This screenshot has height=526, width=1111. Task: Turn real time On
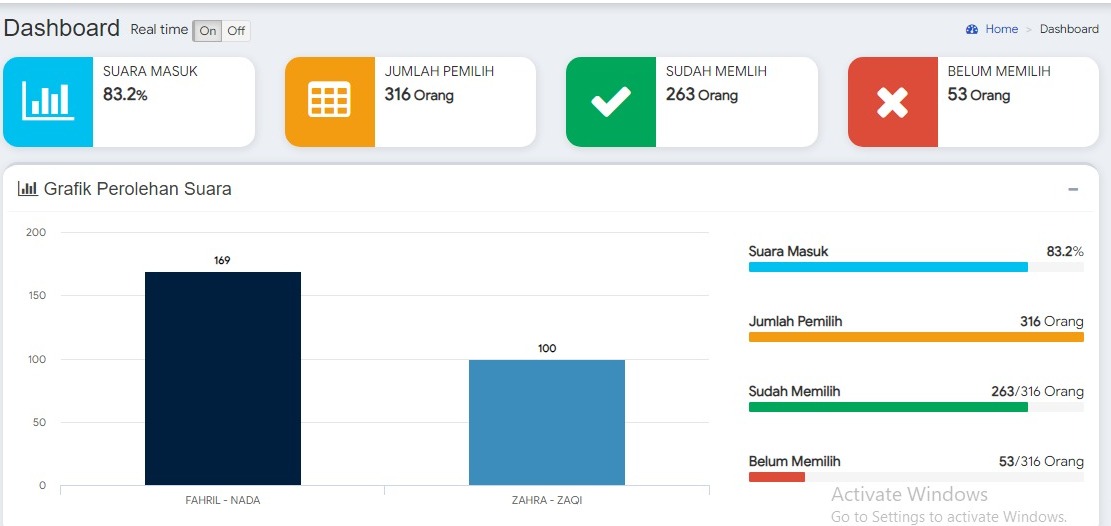207,31
